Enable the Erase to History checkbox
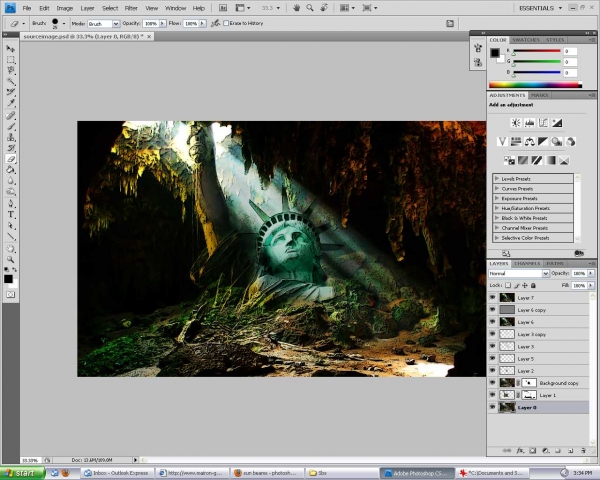The height and width of the screenshot is (480, 600). tap(226, 23)
